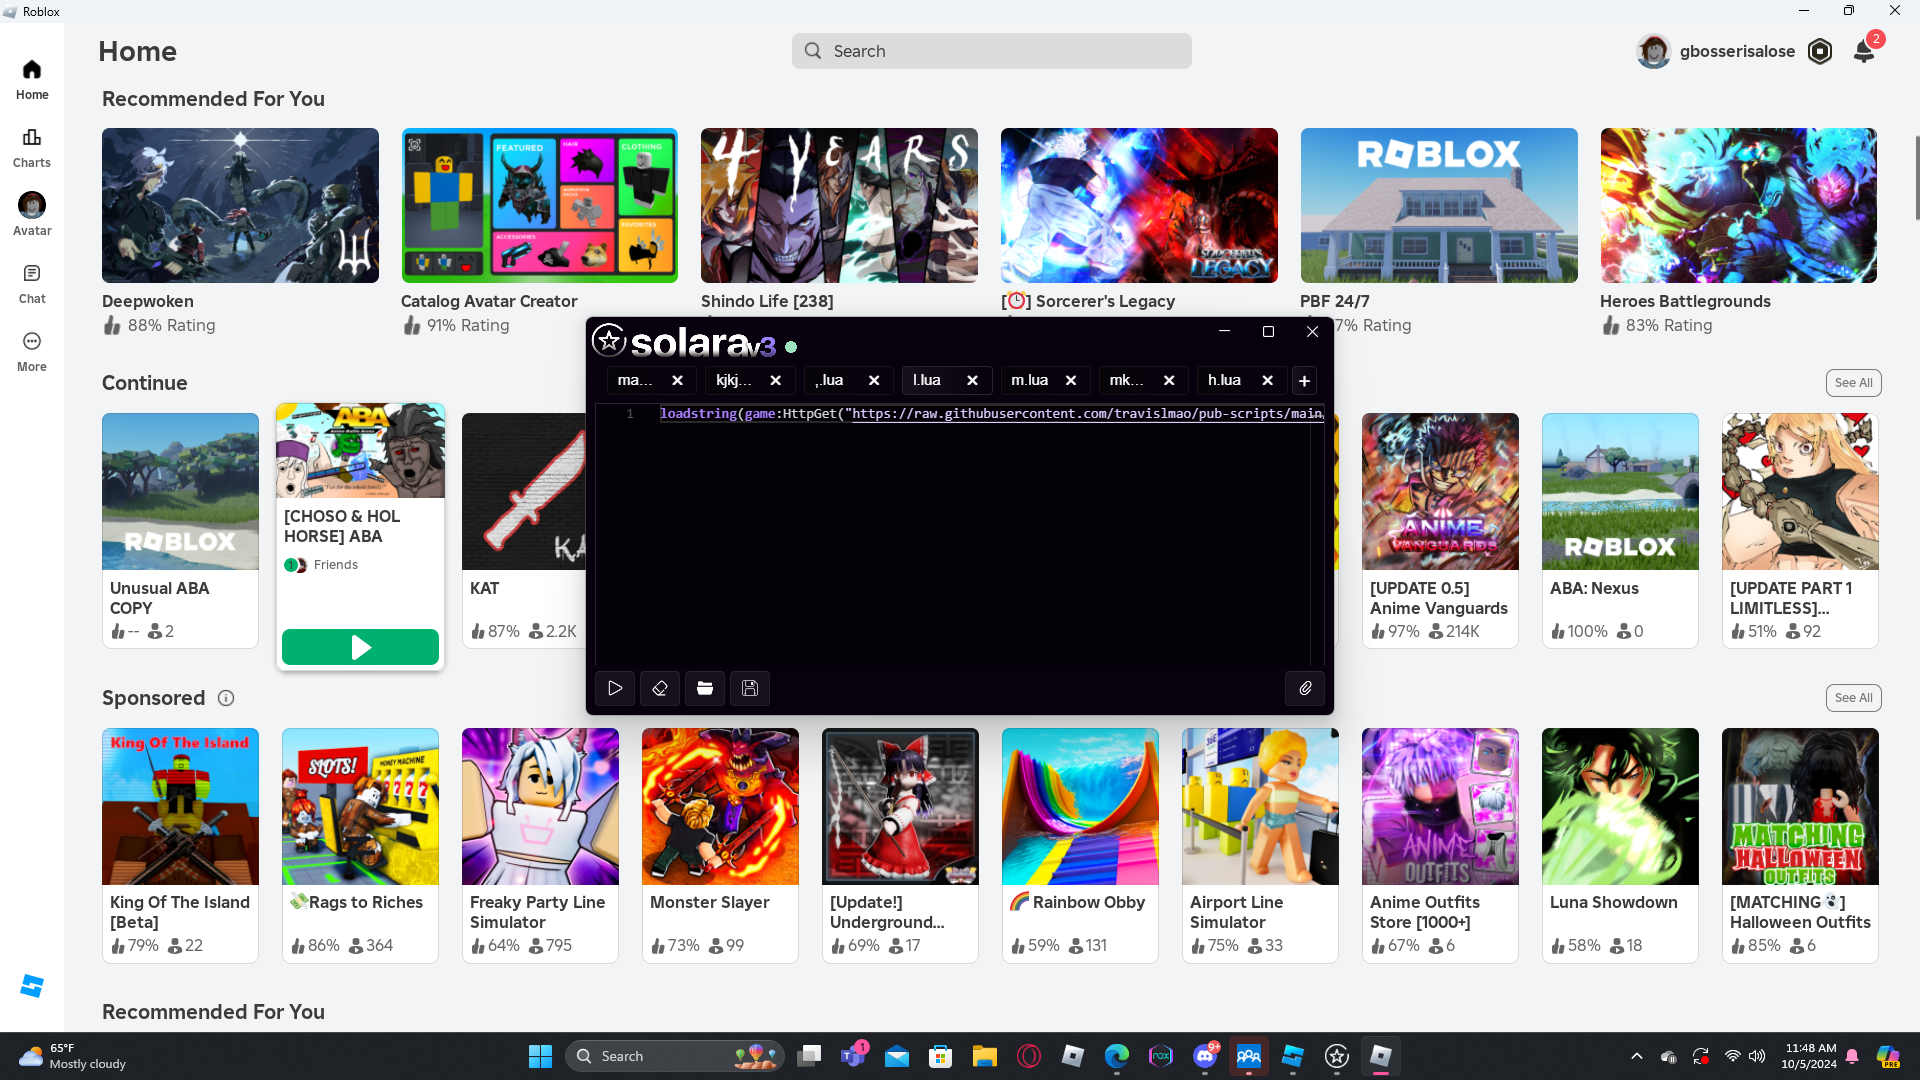The image size is (1920, 1080).
Task: Click See All for Continue section
Action: tap(1853, 383)
